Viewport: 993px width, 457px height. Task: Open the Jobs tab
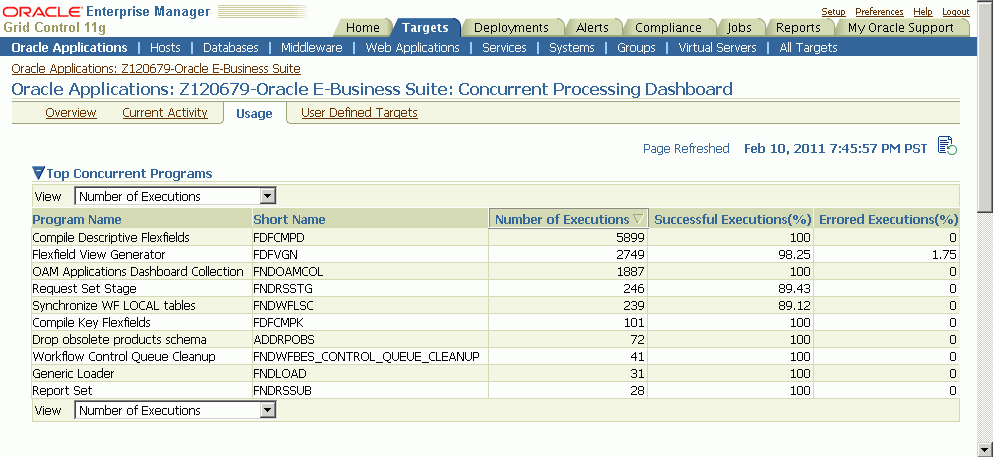tap(739, 27)
